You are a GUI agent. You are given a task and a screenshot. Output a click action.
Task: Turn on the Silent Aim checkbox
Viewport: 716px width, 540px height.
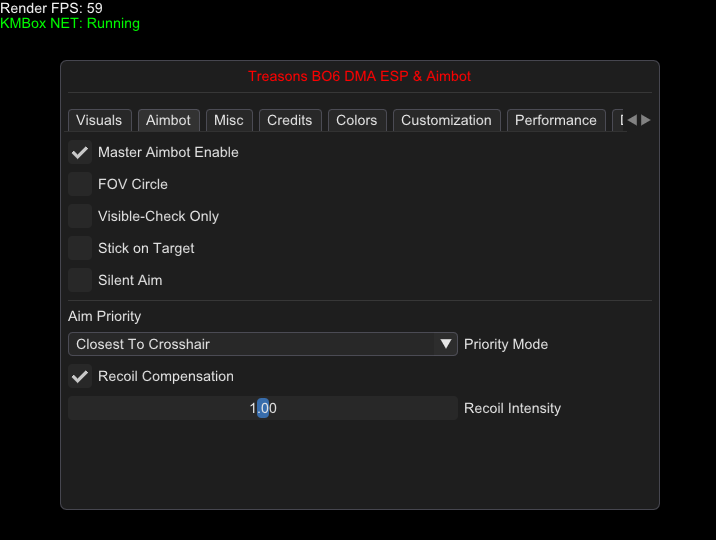(80, 280)
